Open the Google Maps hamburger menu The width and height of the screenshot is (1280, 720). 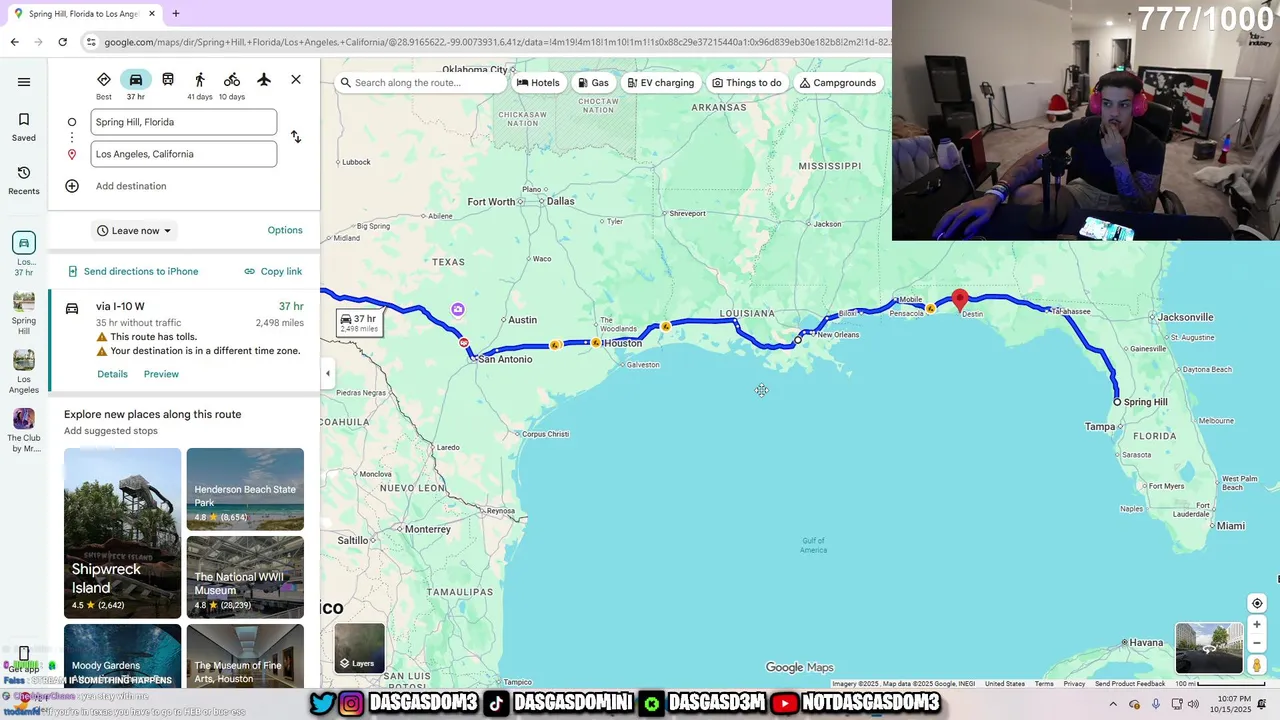[x=24, y=82]
